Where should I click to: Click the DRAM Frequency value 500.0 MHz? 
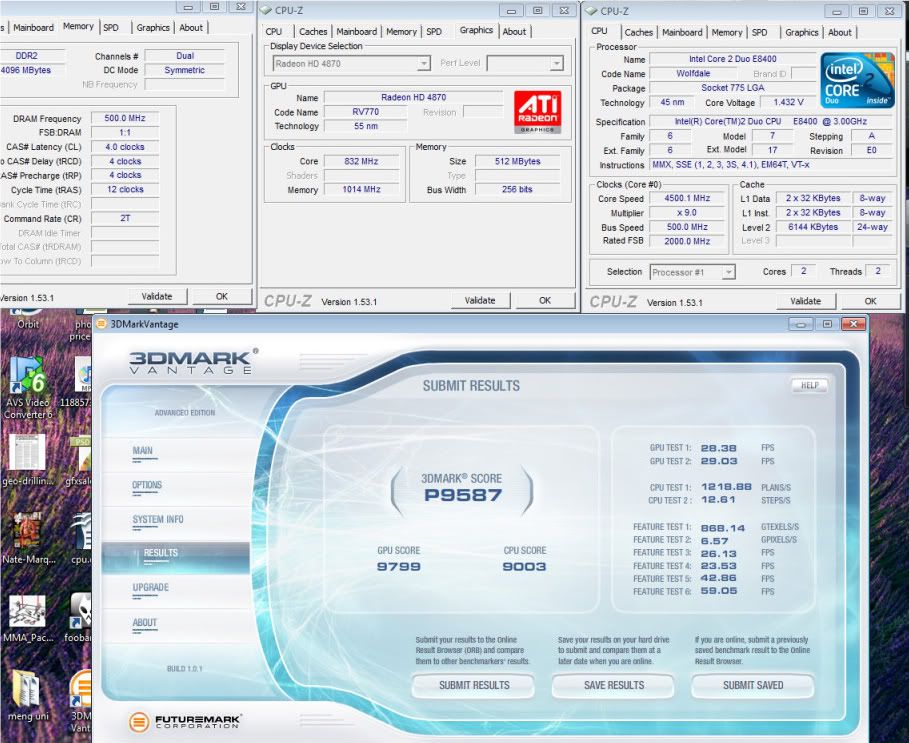point(125,118)
